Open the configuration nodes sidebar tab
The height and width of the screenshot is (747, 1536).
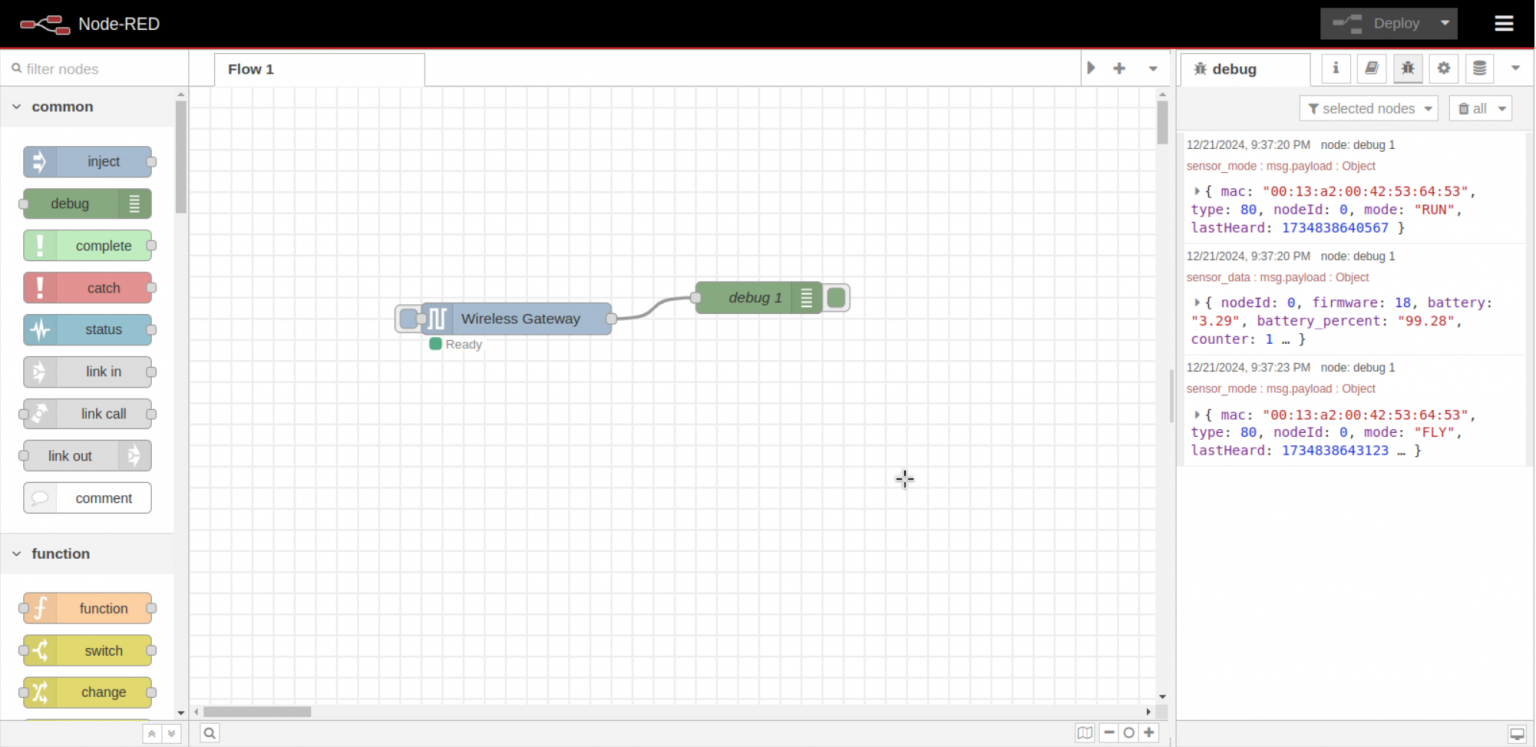pyautogui.click(x=1443, y=68)
